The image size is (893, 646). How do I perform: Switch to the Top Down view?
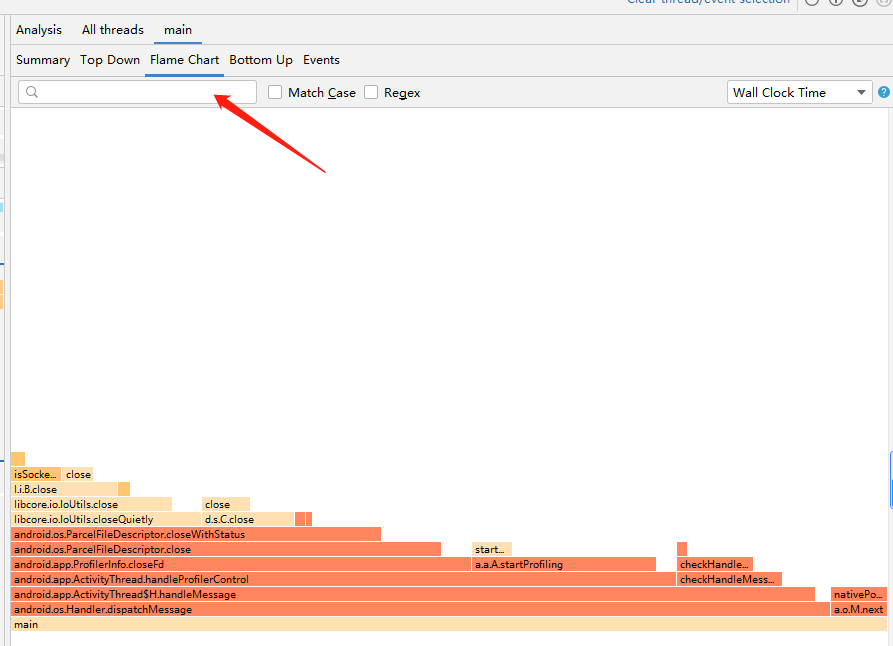coord(110,60)
